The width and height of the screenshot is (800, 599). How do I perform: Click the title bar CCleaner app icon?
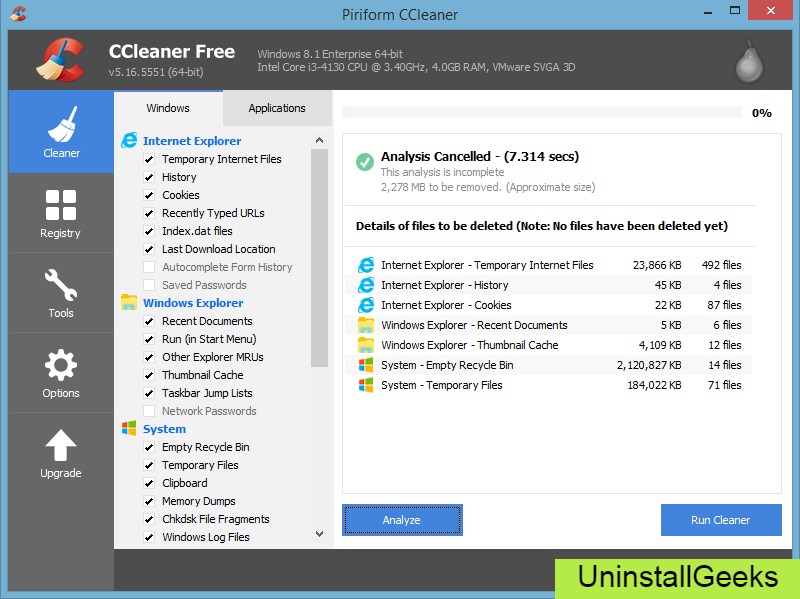click(x=18, y=12)
